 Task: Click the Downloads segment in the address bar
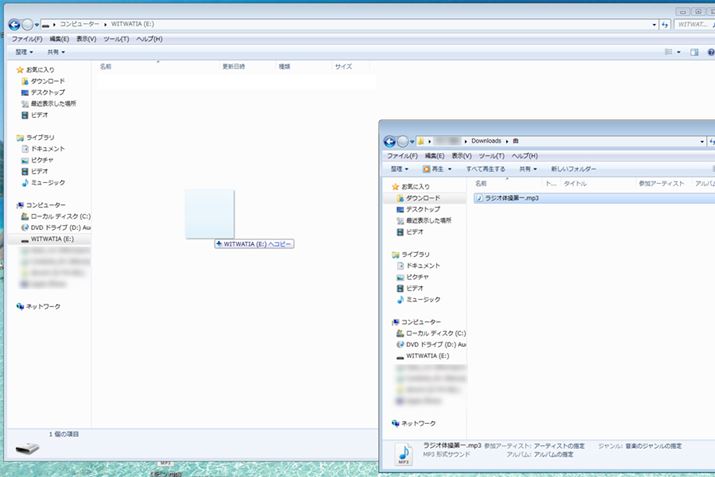486,141
